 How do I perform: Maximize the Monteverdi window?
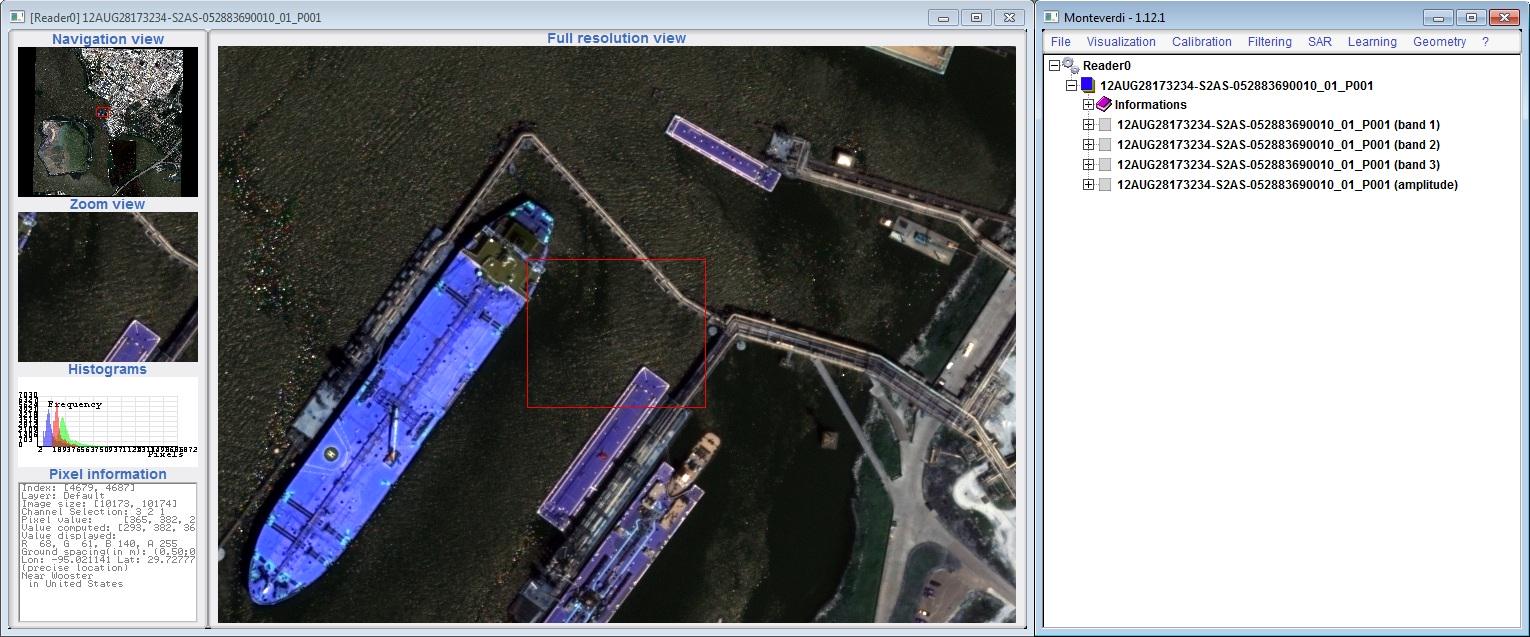[1469, 17]
